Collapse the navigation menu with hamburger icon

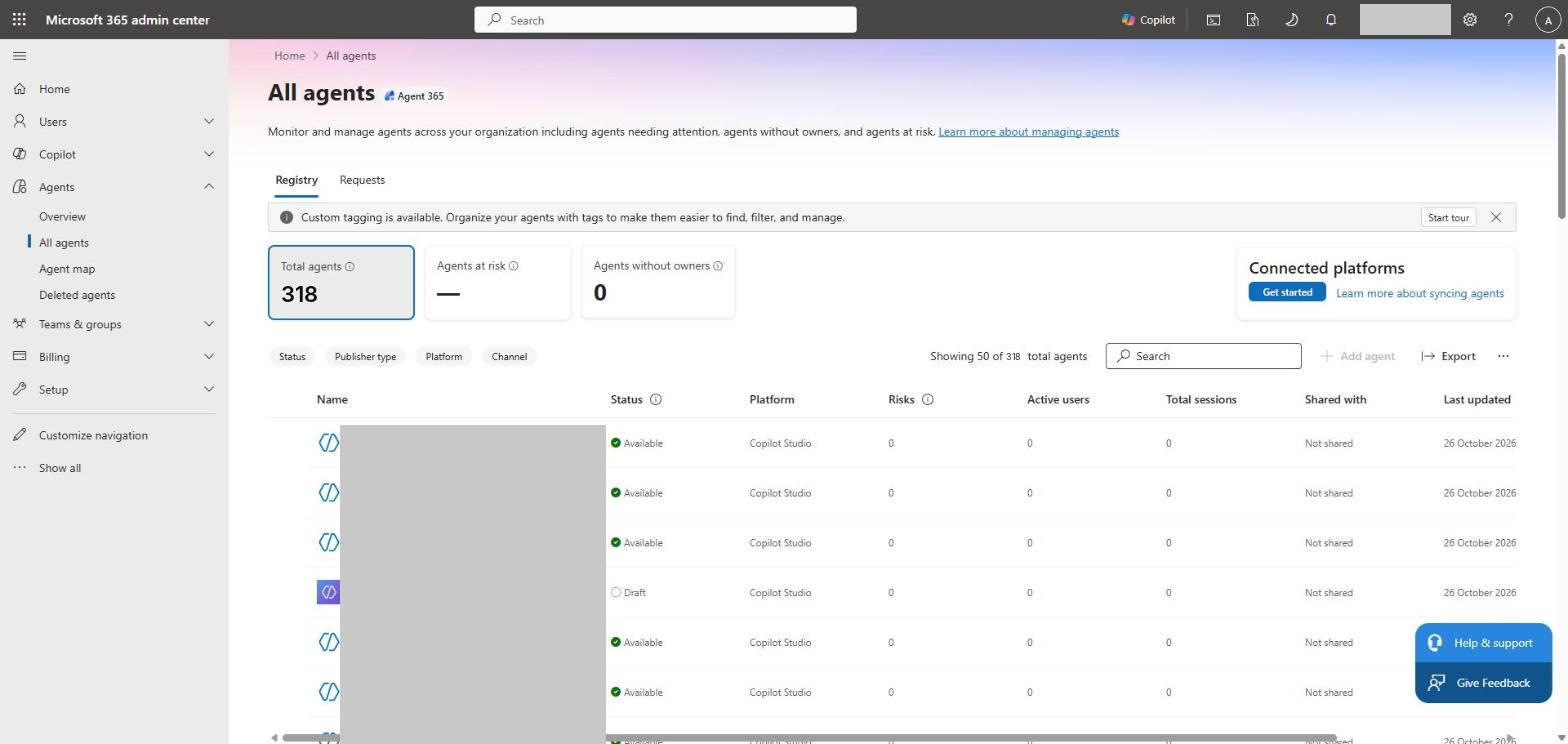[x=19, y=56]
